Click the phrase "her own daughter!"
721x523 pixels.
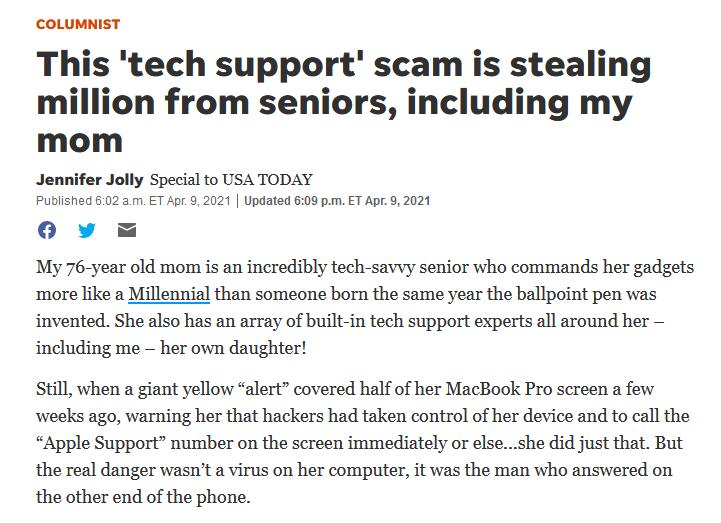[233, 348]
